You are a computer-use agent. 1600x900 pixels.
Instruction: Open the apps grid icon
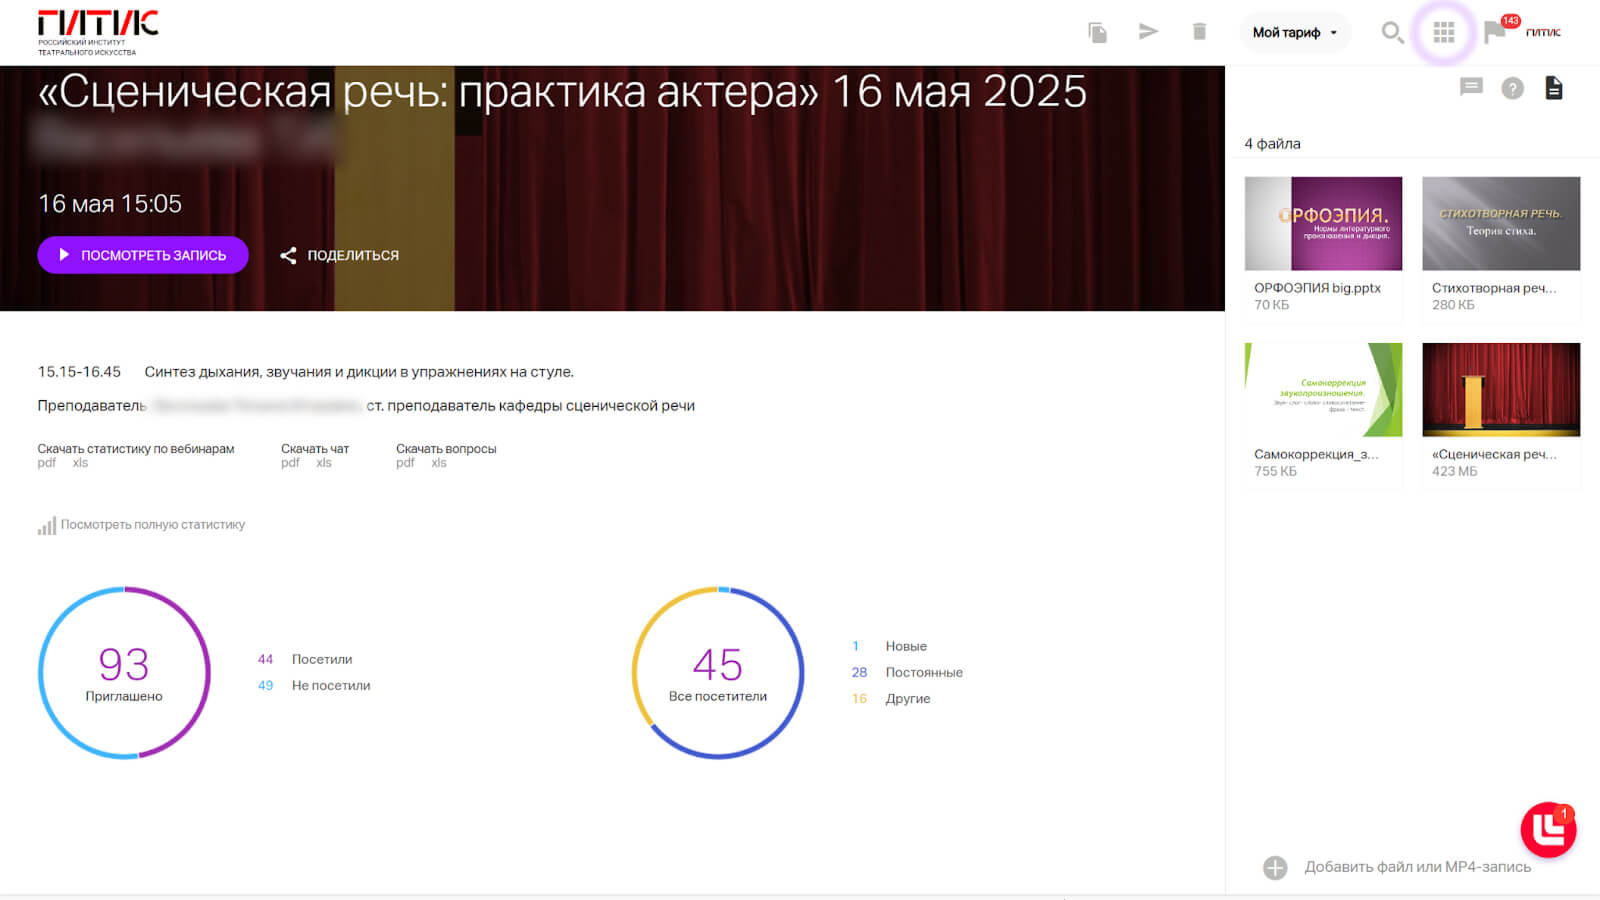[x=1443, y=33]
